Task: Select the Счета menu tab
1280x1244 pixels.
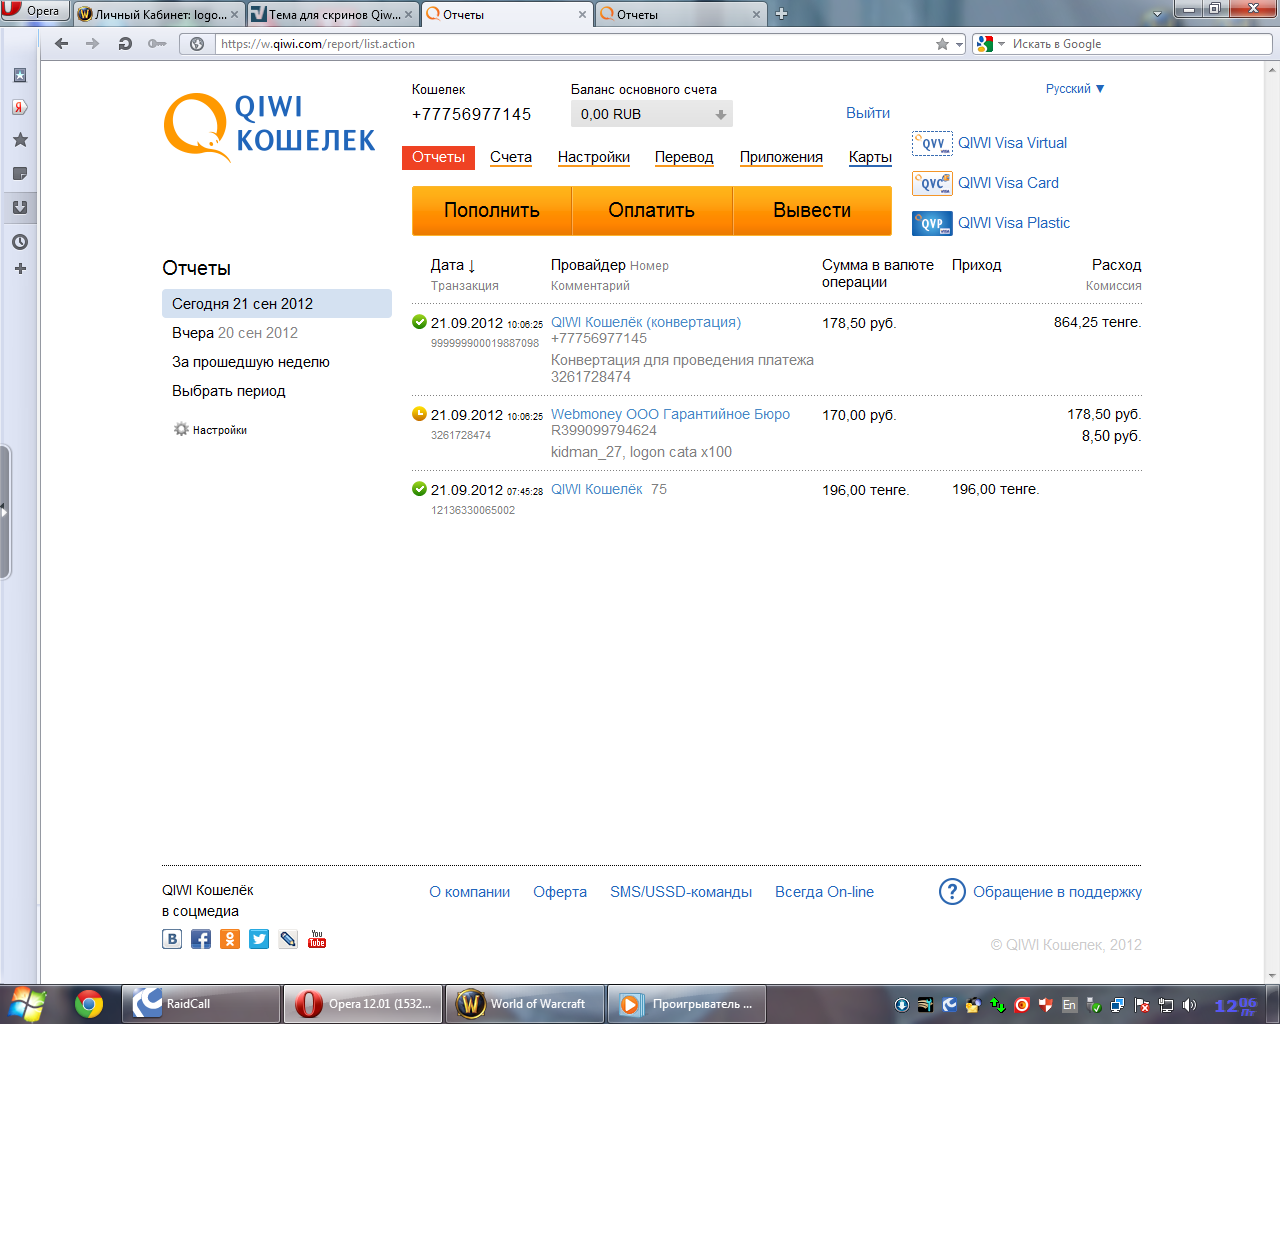Action: click(511, 157)
